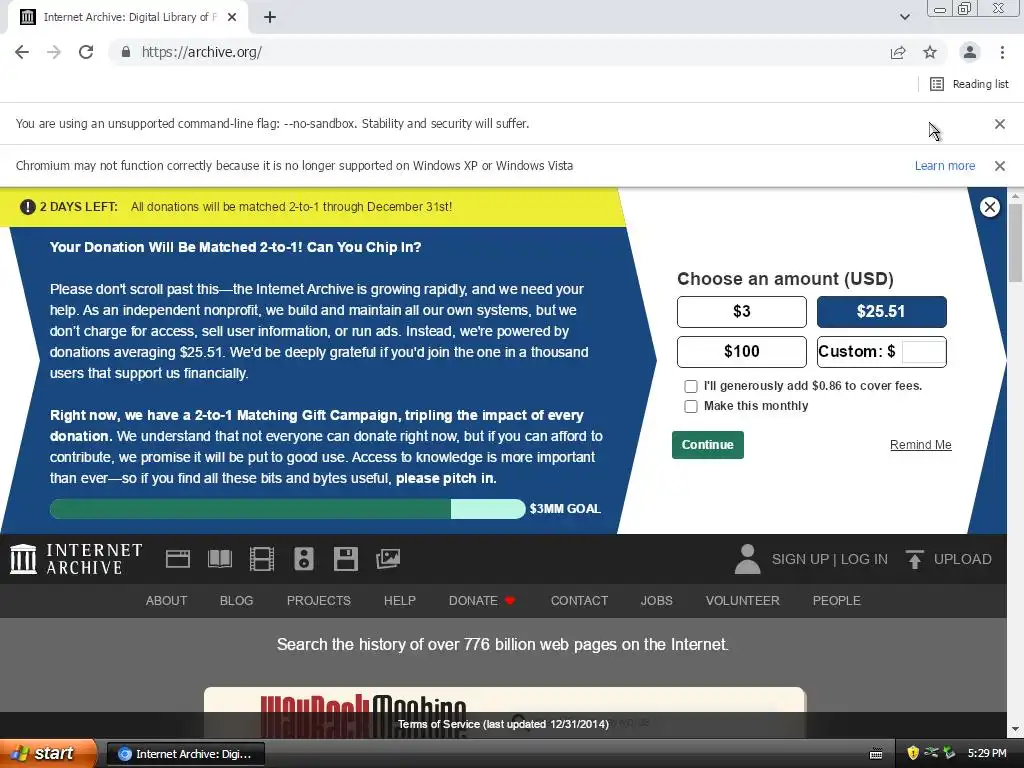Click the browser forward arrow
The image size is (1024, 768).
54,52
